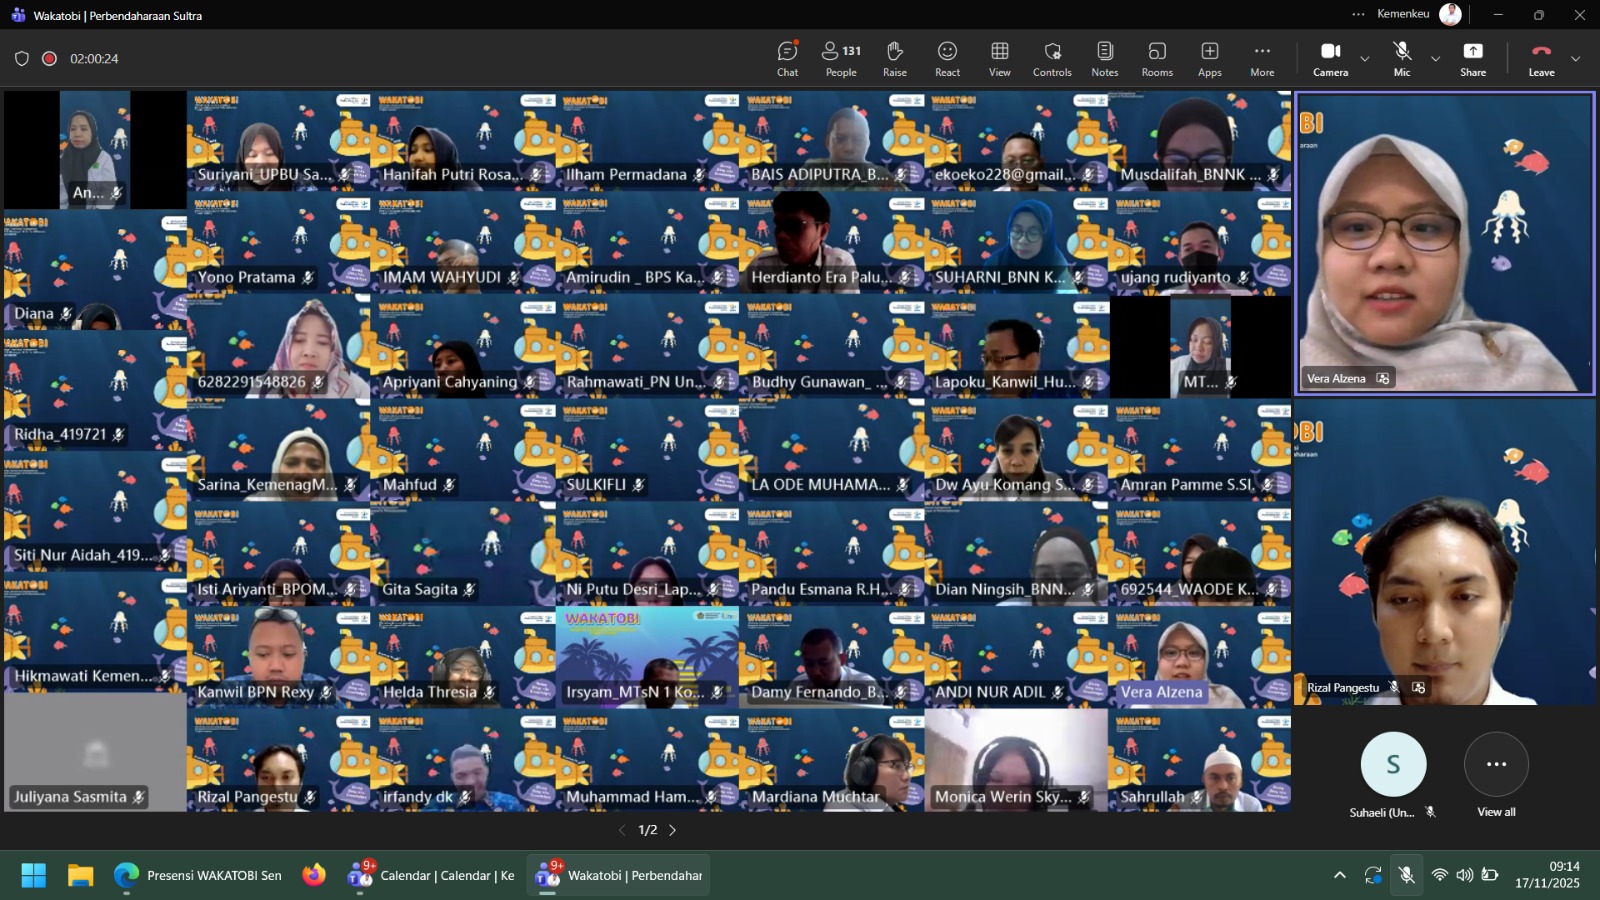The image size is (1600, 900).
Task: Leave the meeting
Action: pyautogui.click(x=1541, y=58)
